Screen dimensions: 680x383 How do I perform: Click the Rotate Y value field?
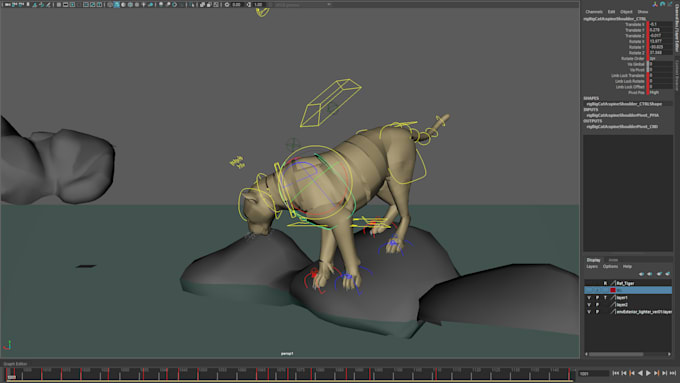point(660,47)
